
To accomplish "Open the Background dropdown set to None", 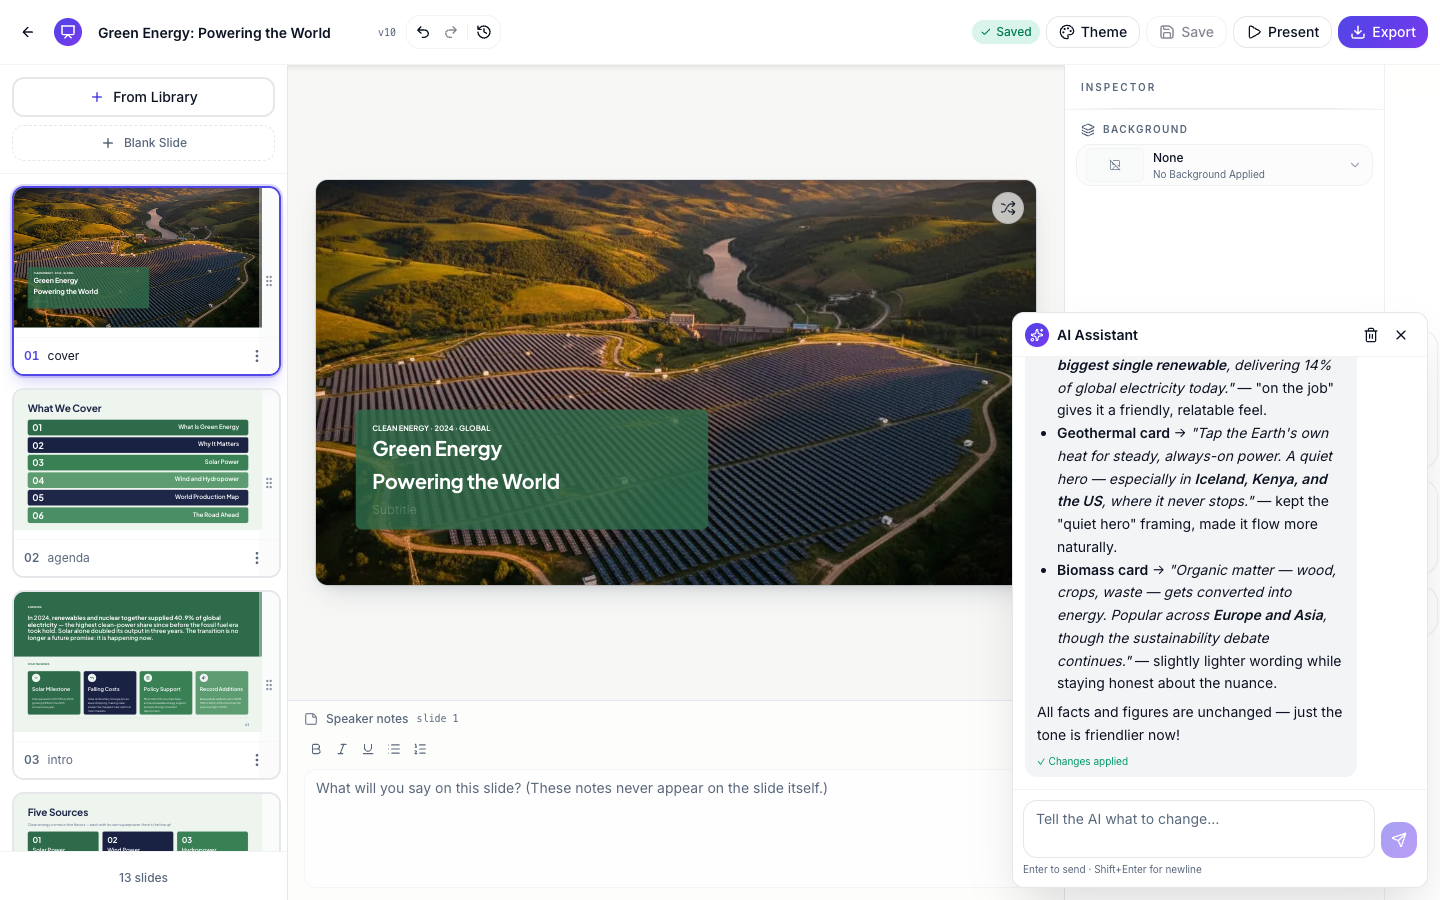I will point(1224,165).
